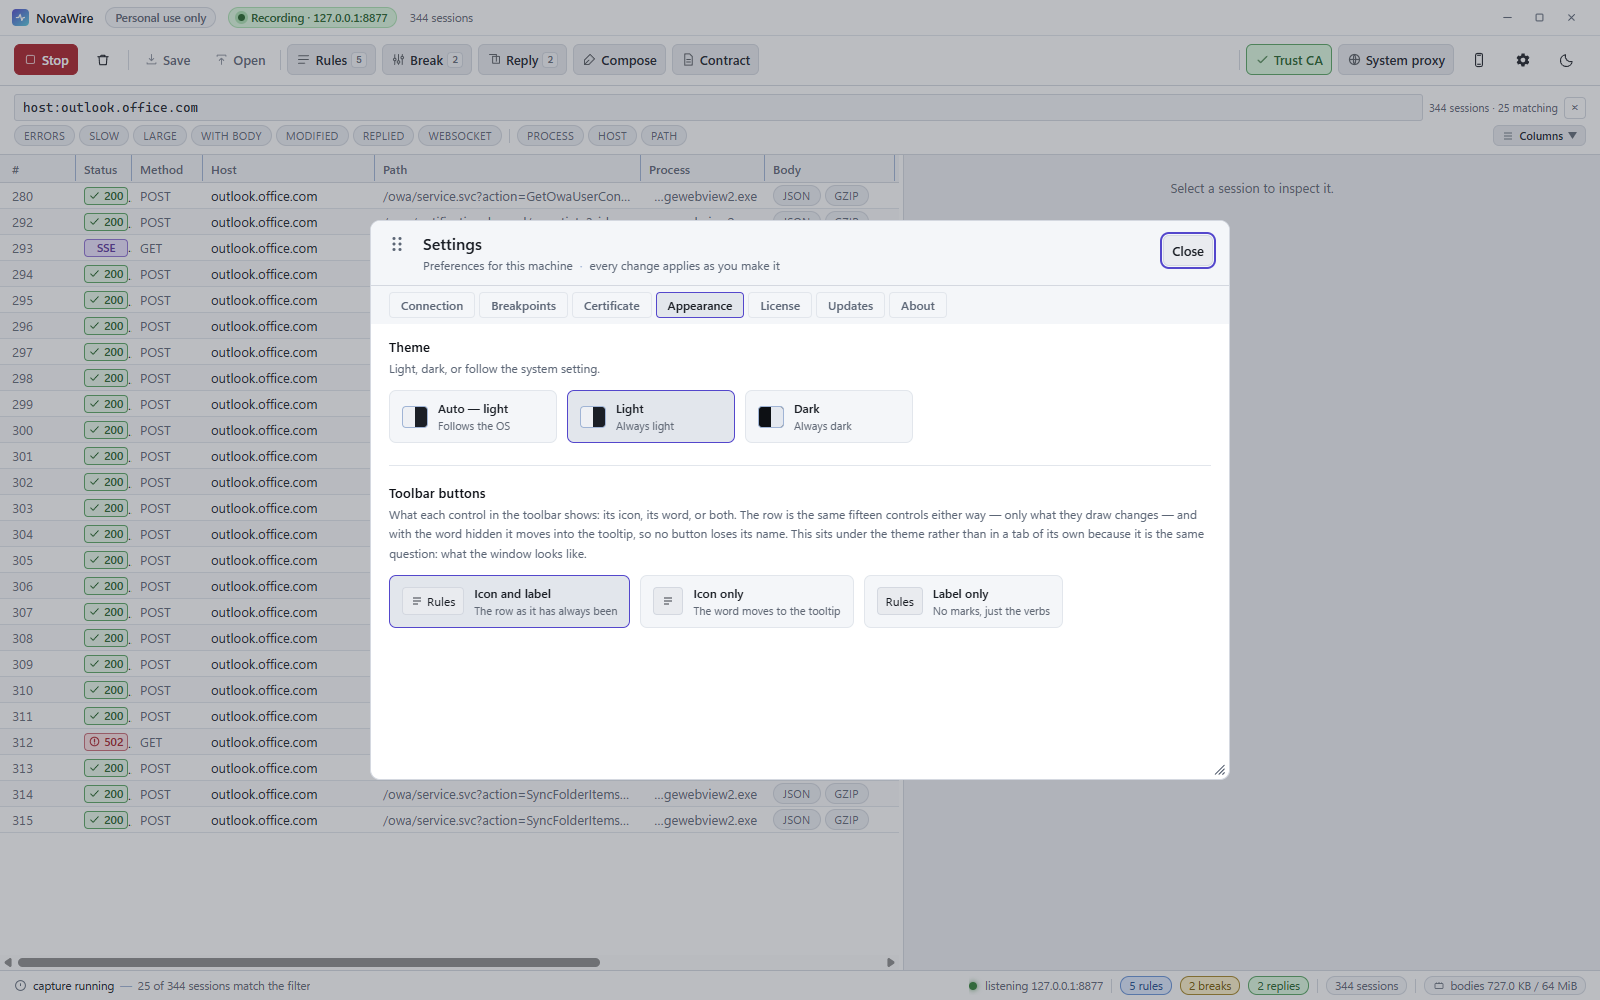Screen dimensions: 1600x1000
Task: Clear the filter with the x icon
Action: pyautogui.click(x=1575, y=108)
